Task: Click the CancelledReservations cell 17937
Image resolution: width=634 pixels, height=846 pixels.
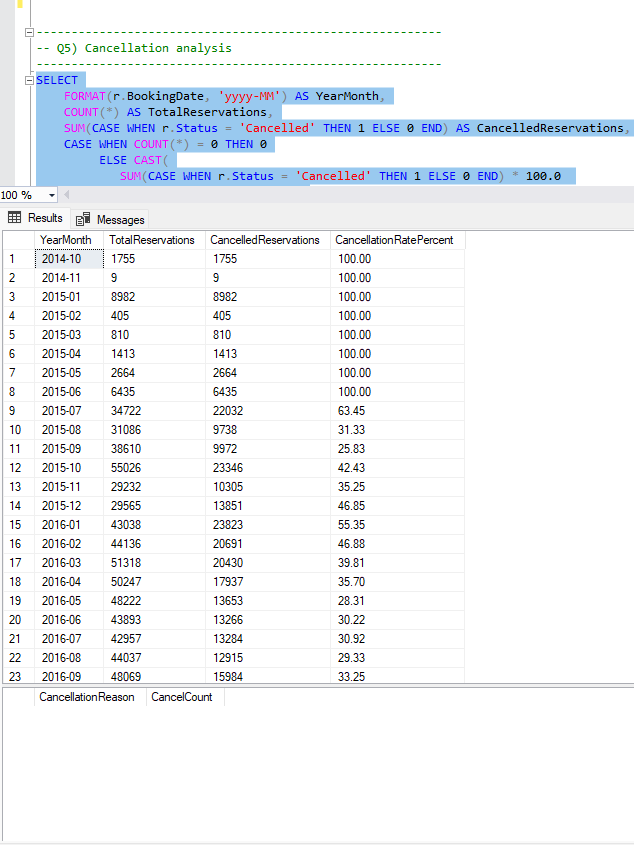Action: 268,582
